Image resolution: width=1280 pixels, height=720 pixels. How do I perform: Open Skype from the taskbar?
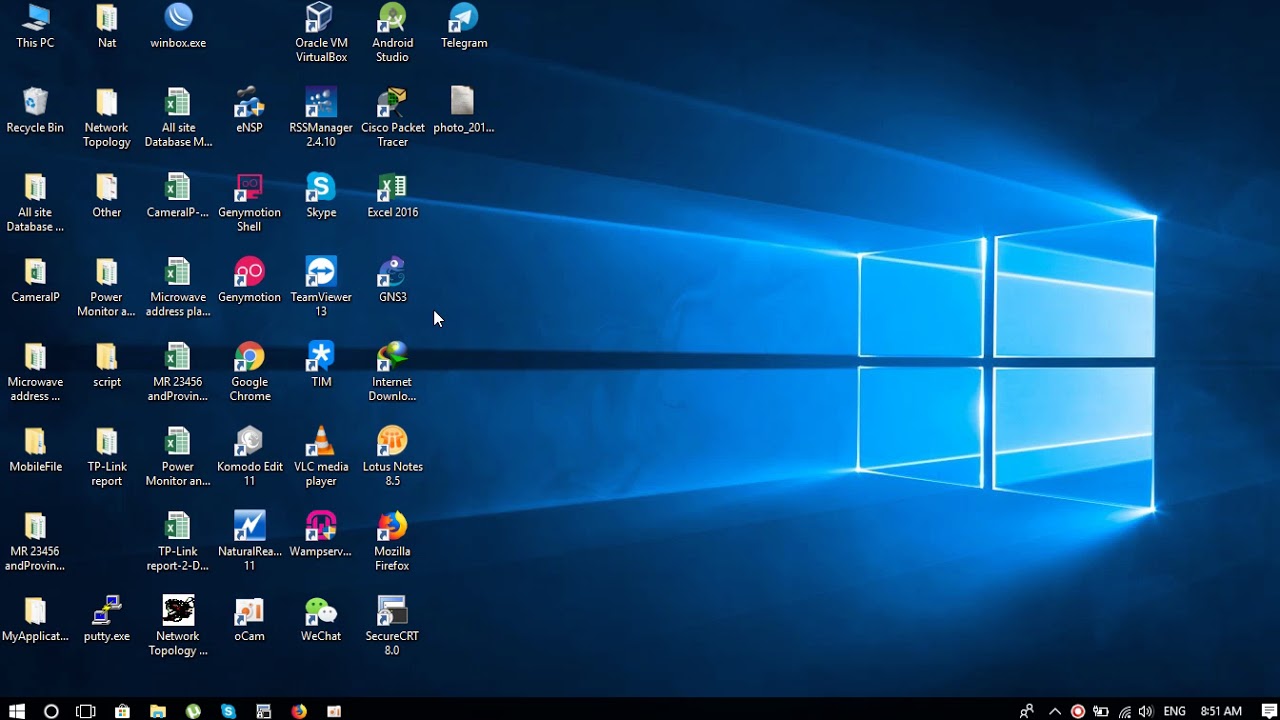click(x=228, y=711)
